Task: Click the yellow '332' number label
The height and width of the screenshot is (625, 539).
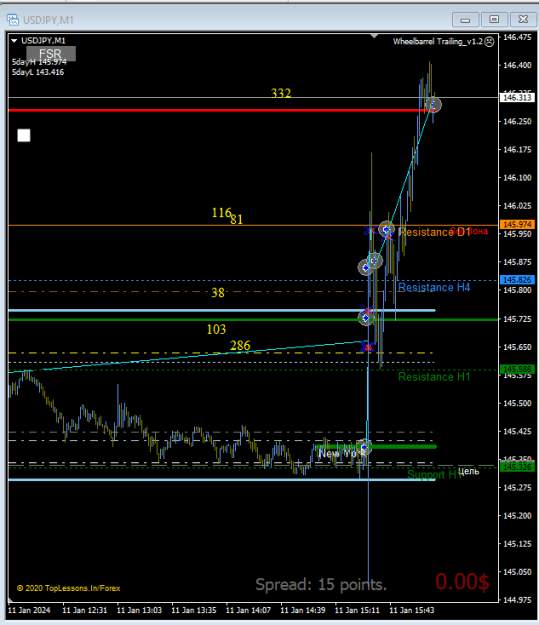Action: 281,93
